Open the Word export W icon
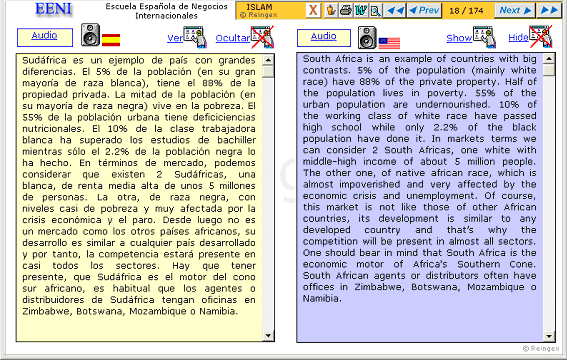Screen dimensions: 567x360 tap(361, 10)
